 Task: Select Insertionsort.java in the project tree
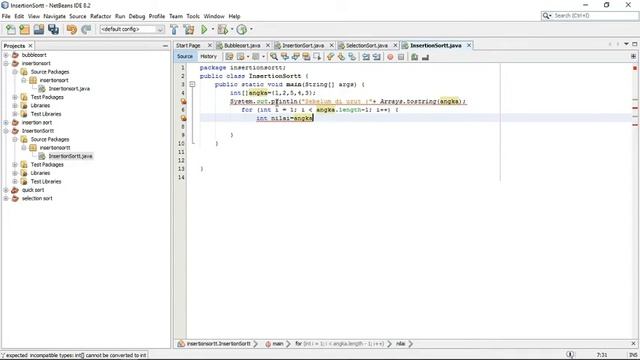(69, 89)
